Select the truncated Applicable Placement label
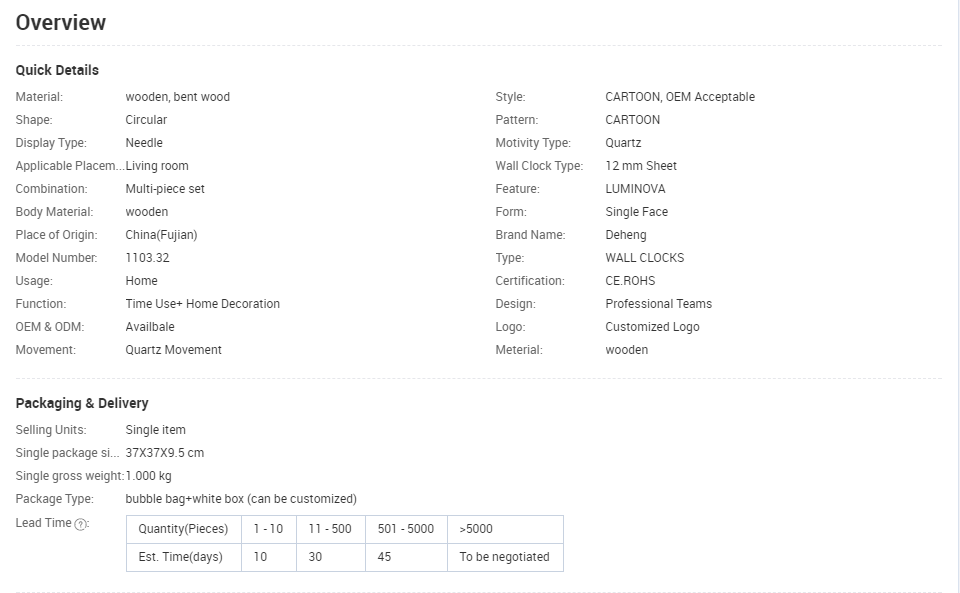Image resolution: width=960 pixels, height=593 pixels. pos(70,166)
